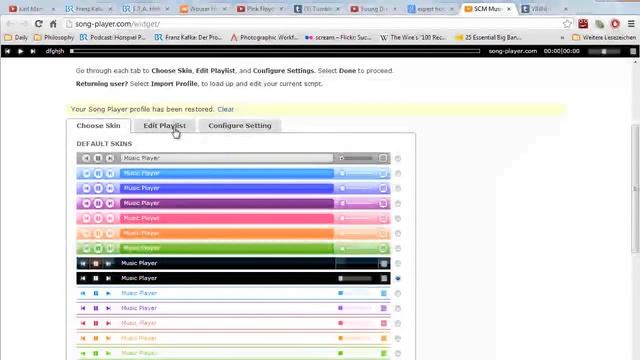Viewport: 640px width, 360px height.
Task: Reload the page with the refresh icon
Action: 38,24
